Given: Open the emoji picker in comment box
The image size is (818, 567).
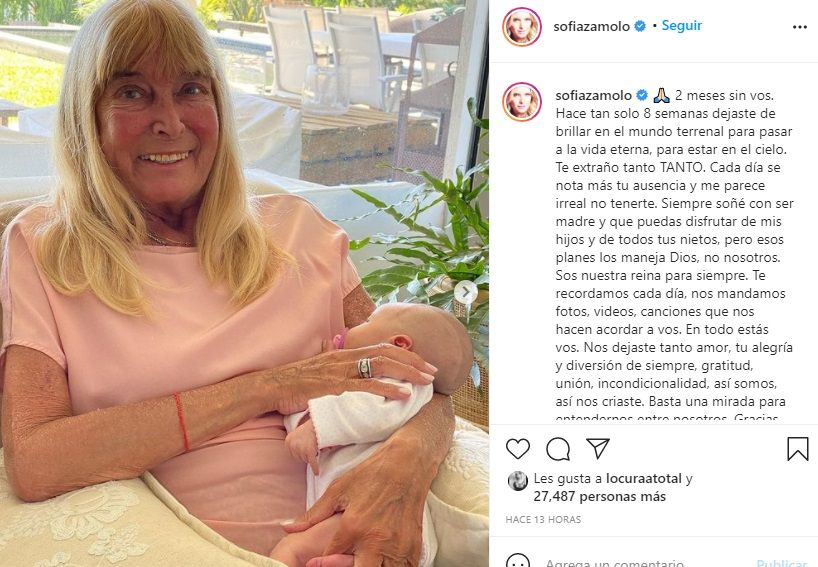Looking at the screenshot, I should 518,562.
